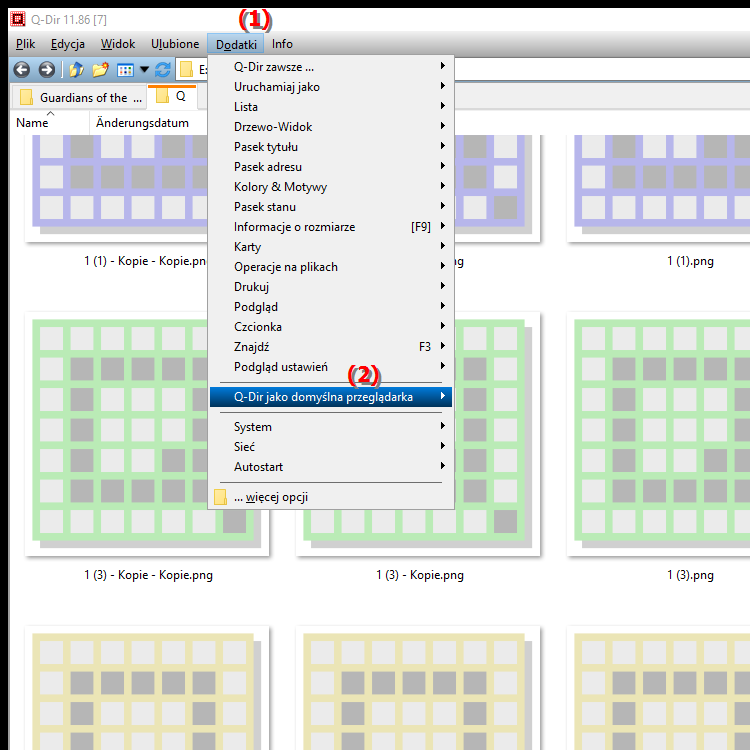This screenshot has height=750, width=750.
Task: Expand 'Pasek tytułu' submenu
Action: coord(331,147)
